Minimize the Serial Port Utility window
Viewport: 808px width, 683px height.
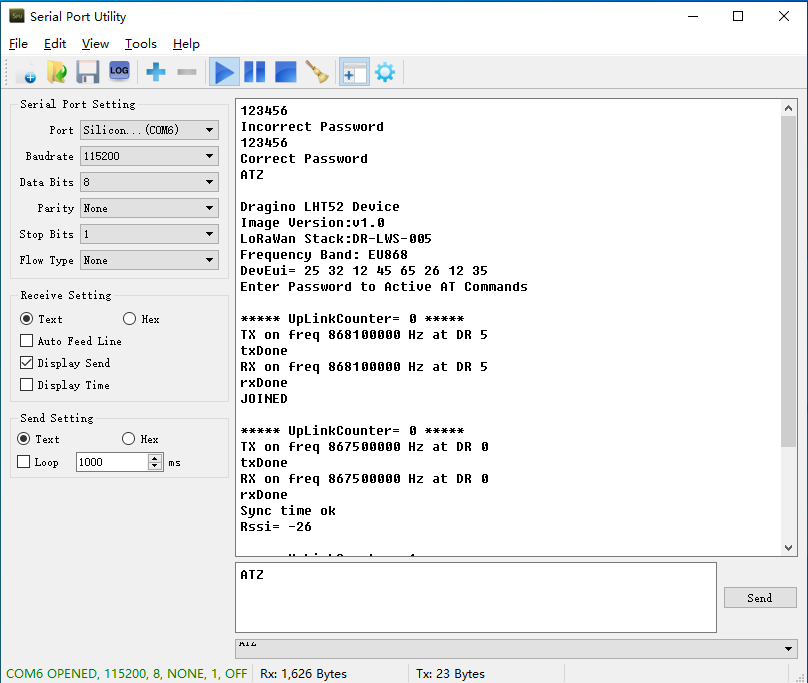(x=693, y=16)
